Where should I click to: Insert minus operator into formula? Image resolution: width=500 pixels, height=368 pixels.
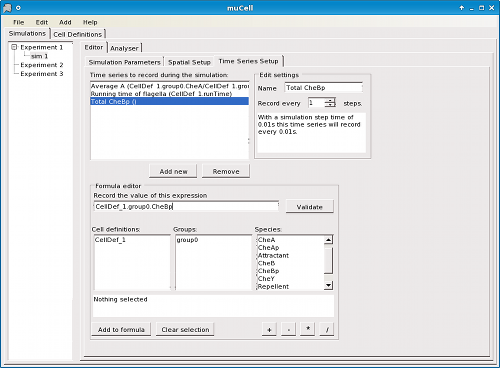[x=288, y=329]
